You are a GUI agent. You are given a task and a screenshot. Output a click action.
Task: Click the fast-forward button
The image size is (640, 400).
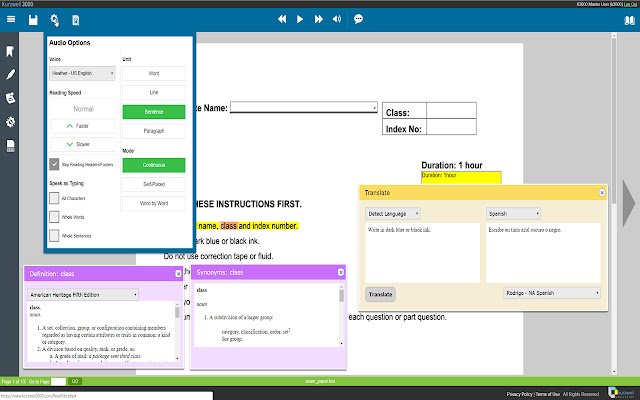(318, 19)
